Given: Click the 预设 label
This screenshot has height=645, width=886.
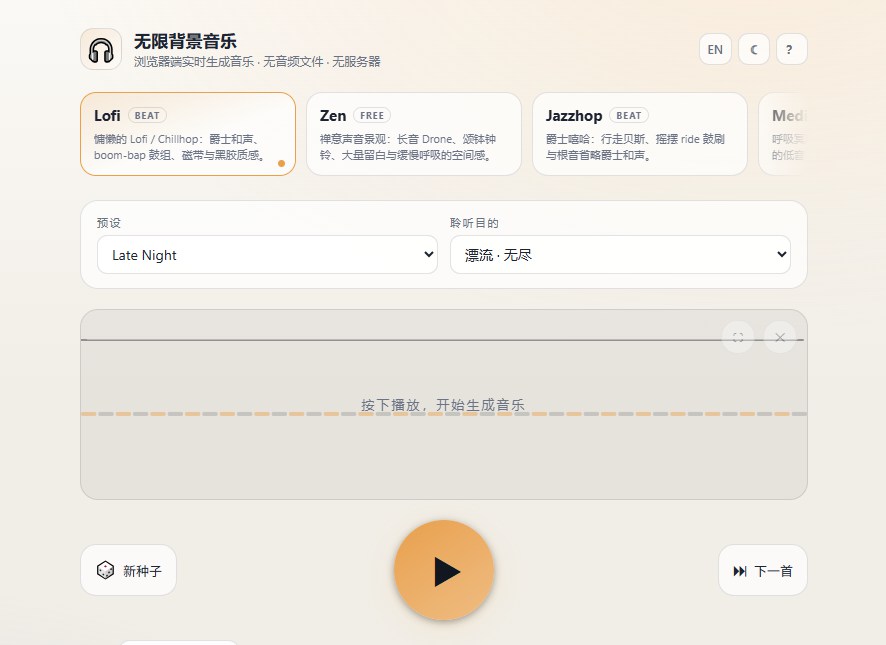Looking at the screenshot, I should [108, 223].
